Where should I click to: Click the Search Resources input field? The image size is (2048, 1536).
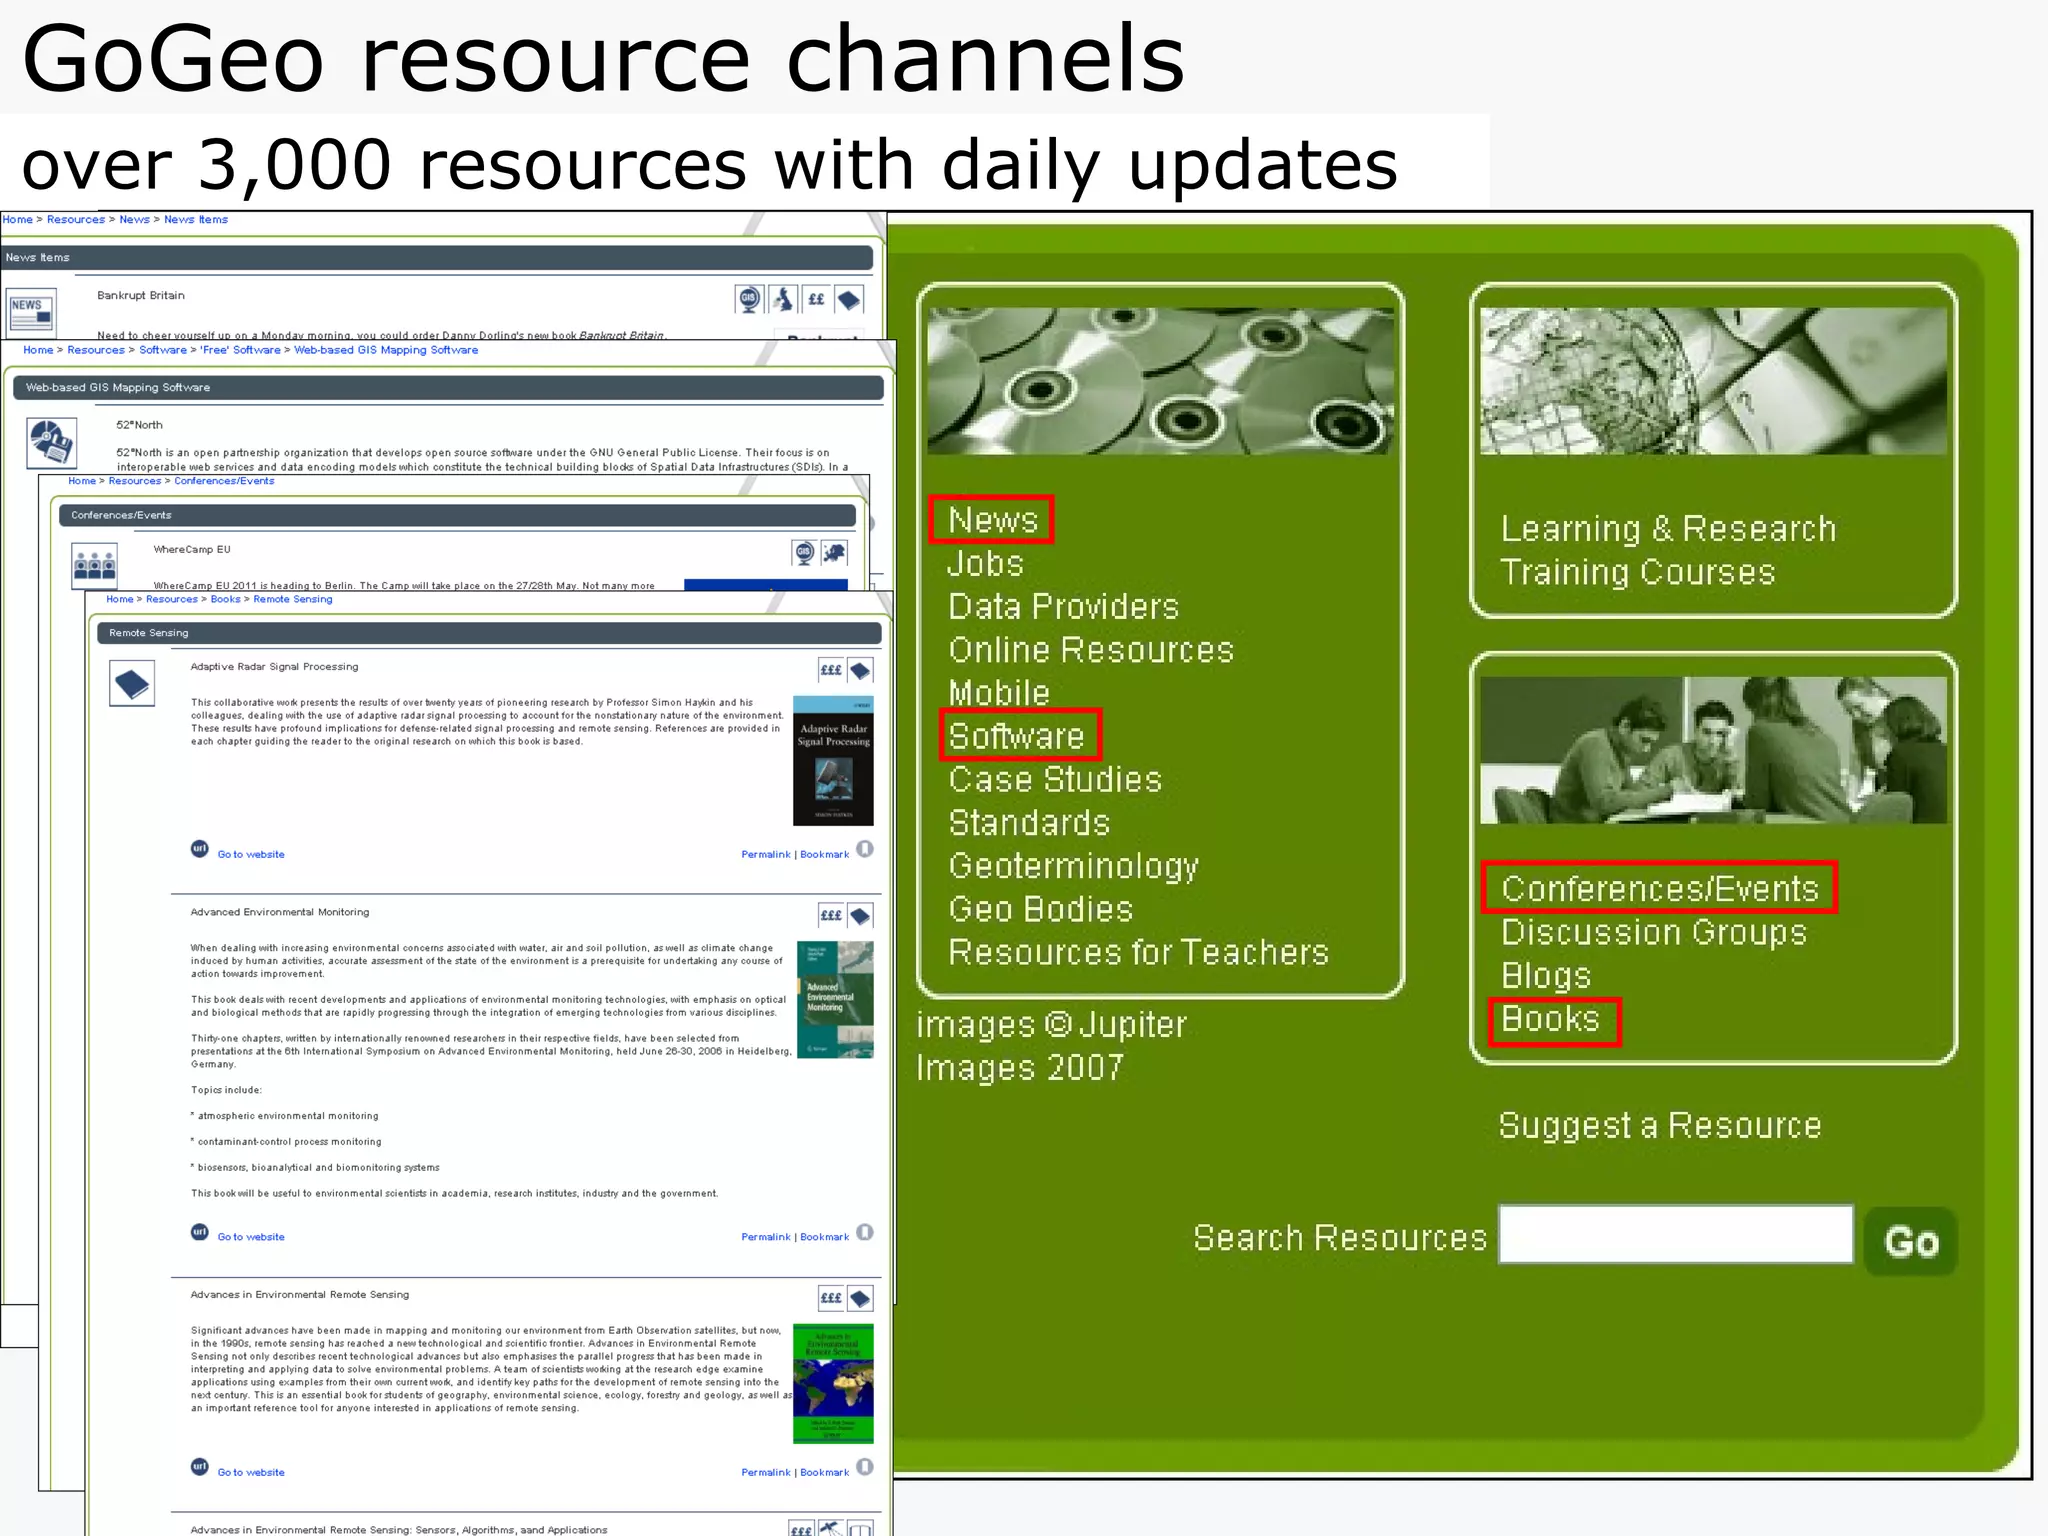click(1676, 1234)
